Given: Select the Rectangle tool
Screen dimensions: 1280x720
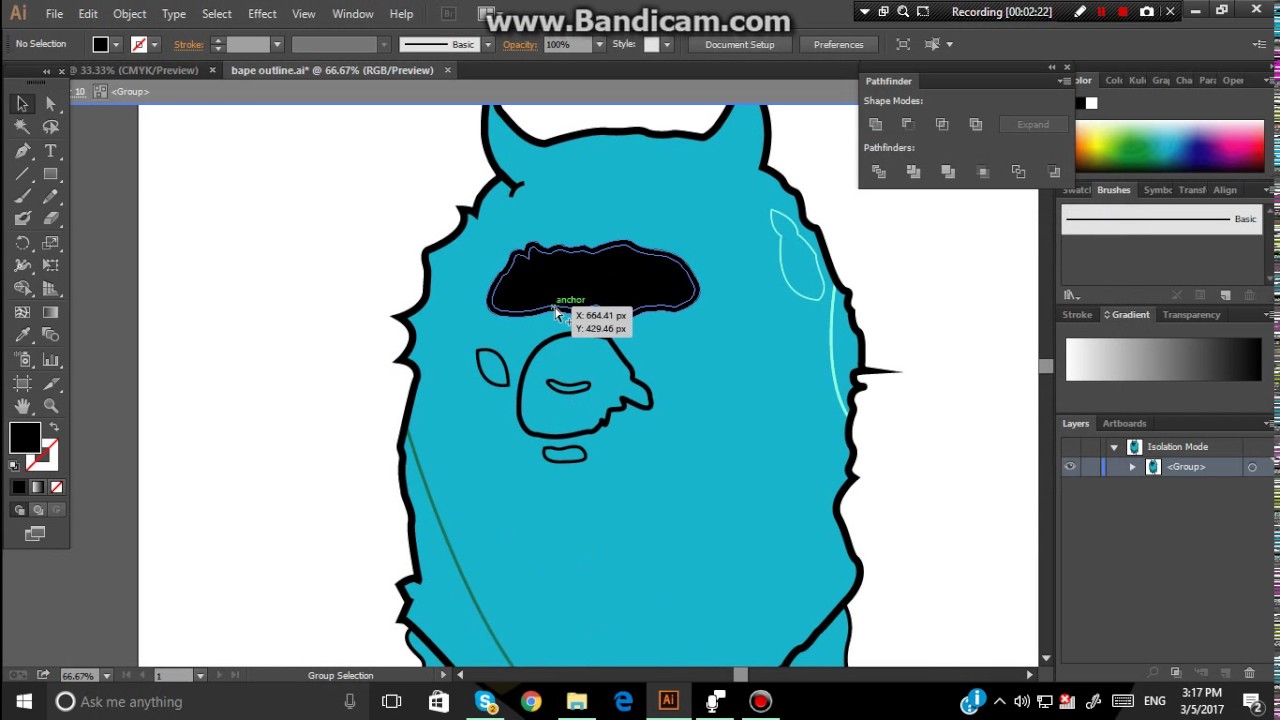Looking at the screenshot, I should (51, 174).
